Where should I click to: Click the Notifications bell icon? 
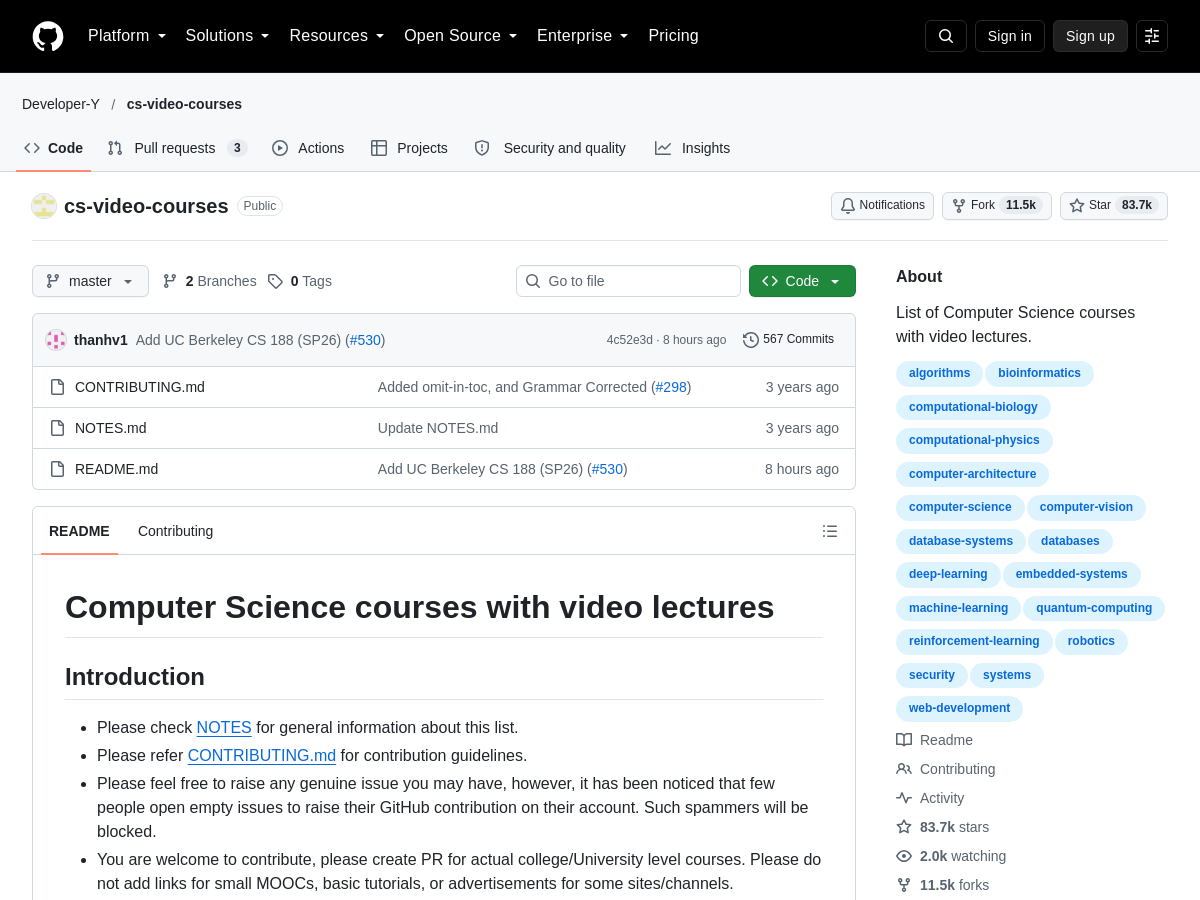[848, 206]
